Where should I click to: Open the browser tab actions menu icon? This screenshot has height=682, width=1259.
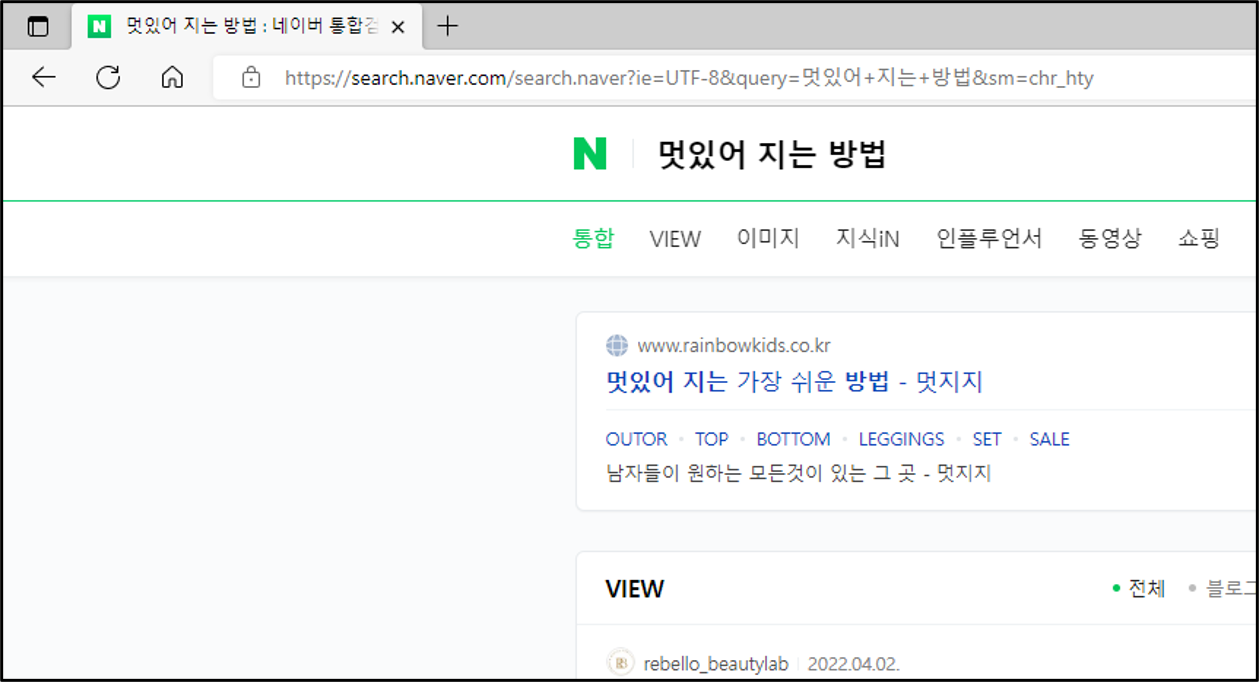(38, 27)
